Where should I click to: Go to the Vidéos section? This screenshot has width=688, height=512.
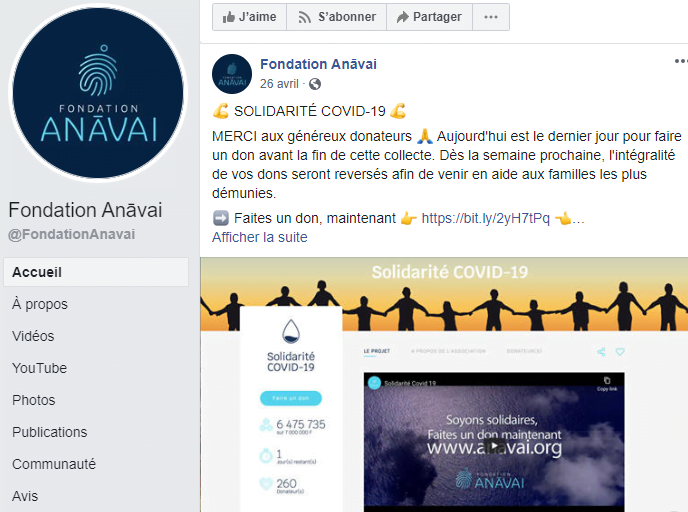pos(33,336)
